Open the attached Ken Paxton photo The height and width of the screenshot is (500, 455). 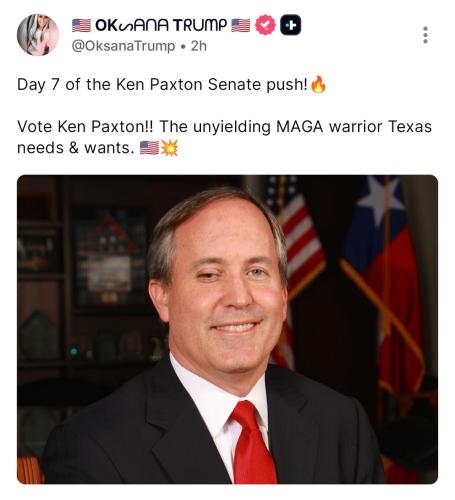click(227, 329)
